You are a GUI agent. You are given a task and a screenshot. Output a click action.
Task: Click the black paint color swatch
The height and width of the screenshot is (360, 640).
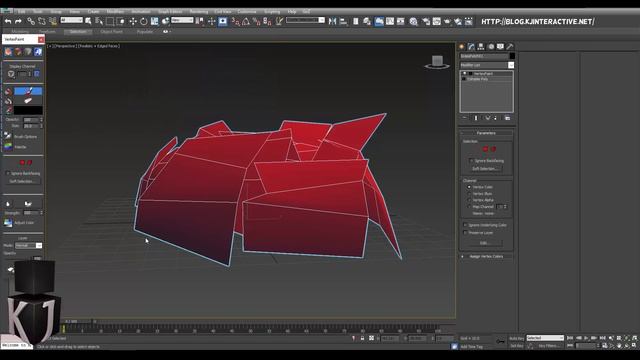[x=28, y=110]
